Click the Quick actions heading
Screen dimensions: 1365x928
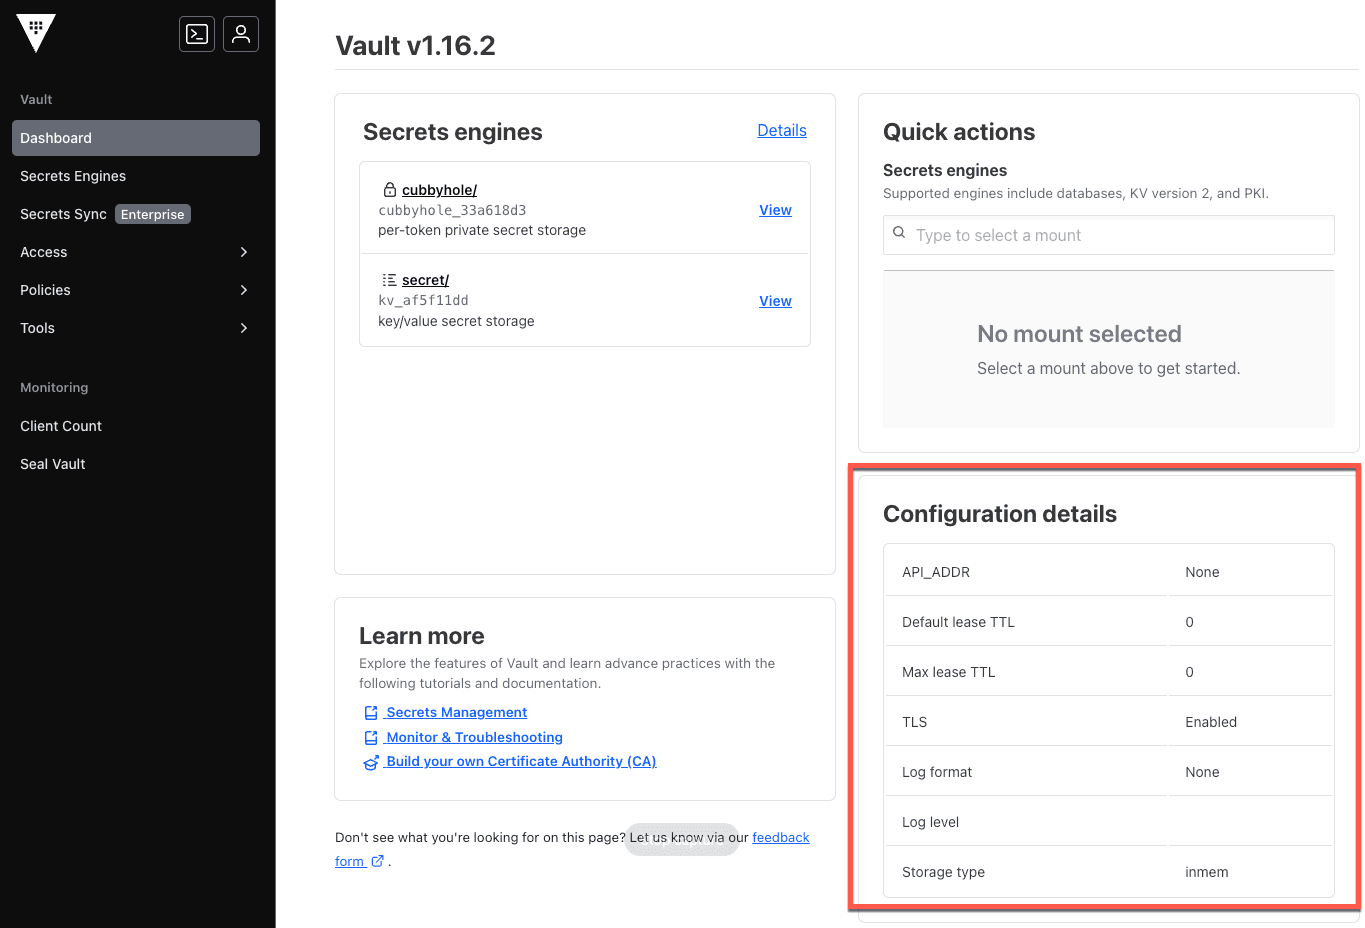coord(959,132)
